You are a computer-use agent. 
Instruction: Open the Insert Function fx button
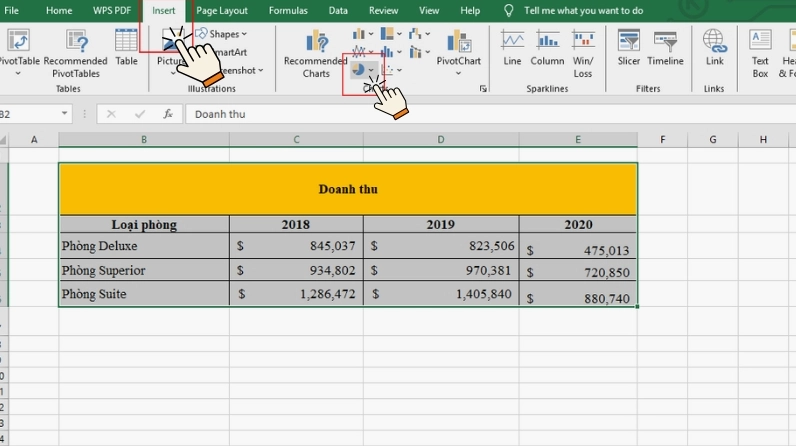pos(168,114)
